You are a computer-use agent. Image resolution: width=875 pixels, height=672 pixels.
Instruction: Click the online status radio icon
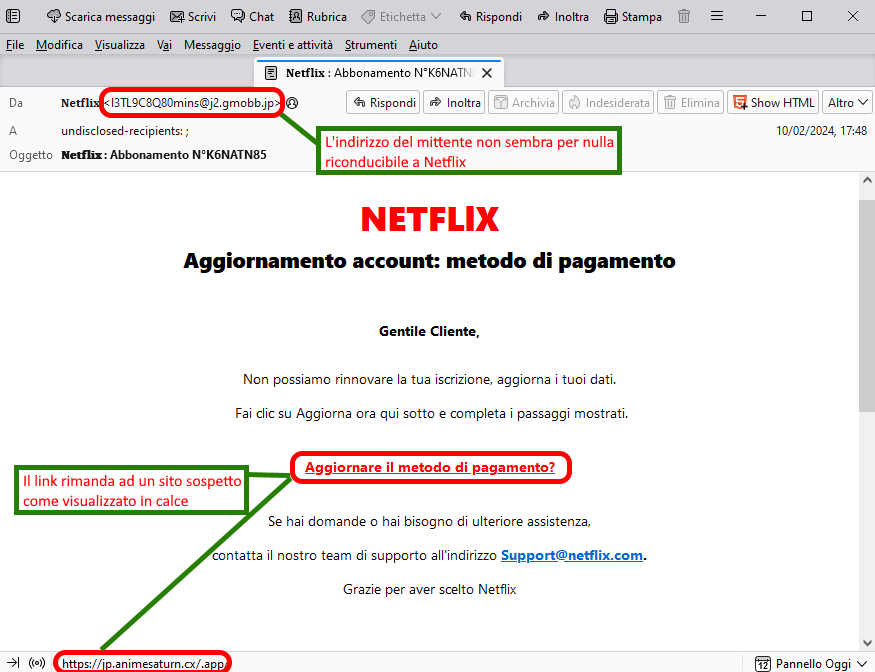tap(37, 663)
